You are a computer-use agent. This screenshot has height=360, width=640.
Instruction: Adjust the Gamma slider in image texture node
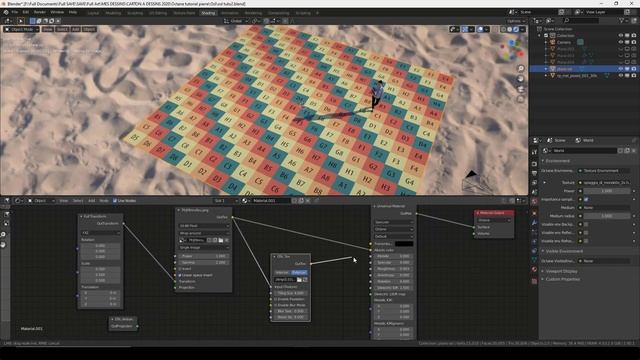point(204,262)
